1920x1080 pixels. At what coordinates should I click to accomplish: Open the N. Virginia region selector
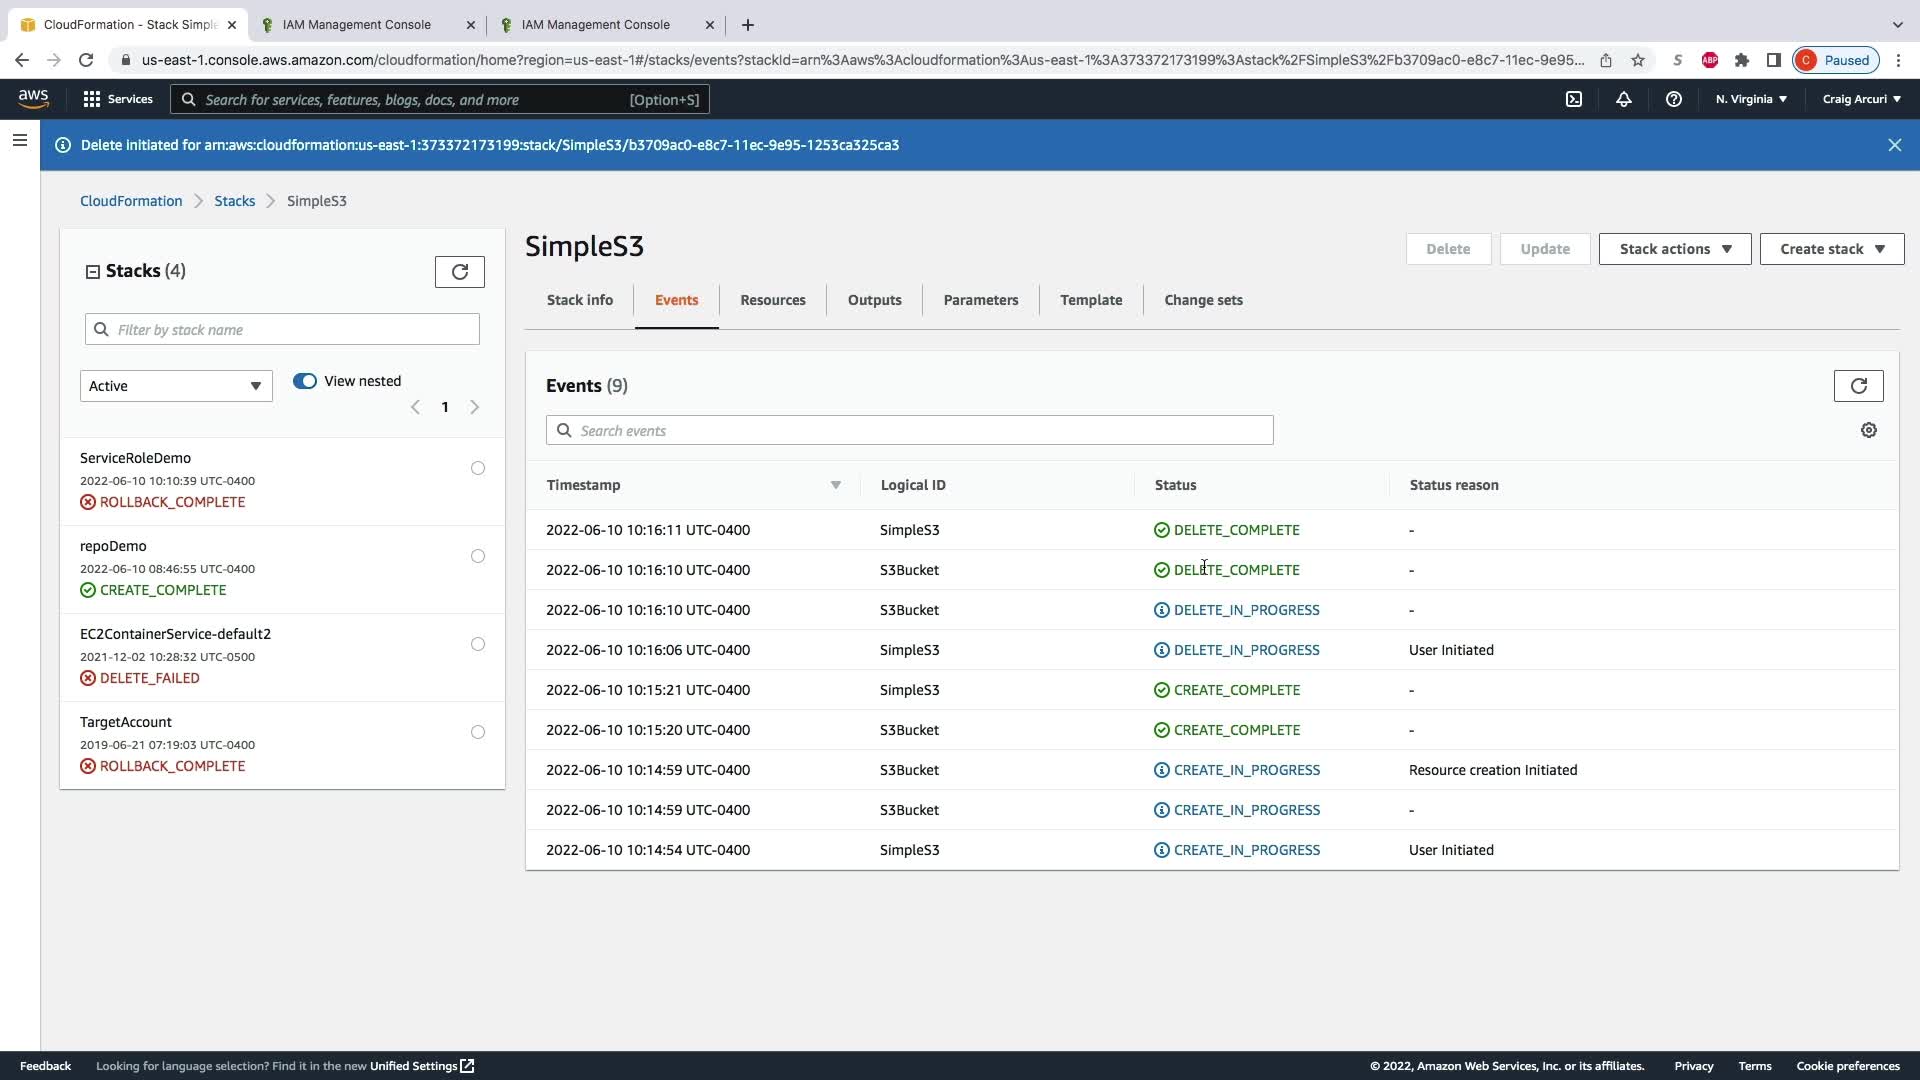1751,99
